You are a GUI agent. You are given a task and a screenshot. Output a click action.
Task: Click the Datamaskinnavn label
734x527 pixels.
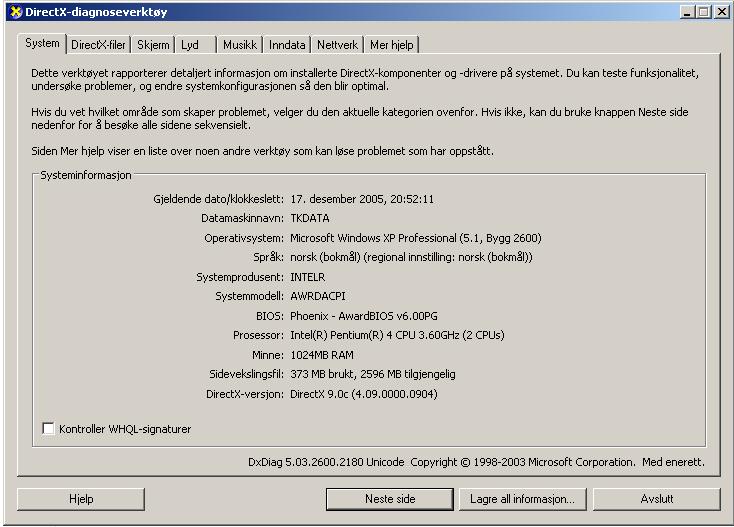pos(242,218)
